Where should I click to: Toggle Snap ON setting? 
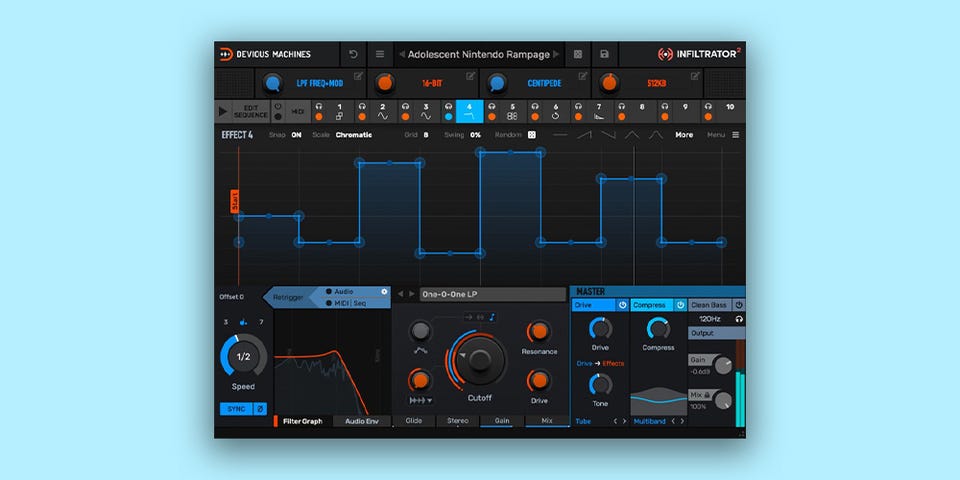tap(296, 135)
